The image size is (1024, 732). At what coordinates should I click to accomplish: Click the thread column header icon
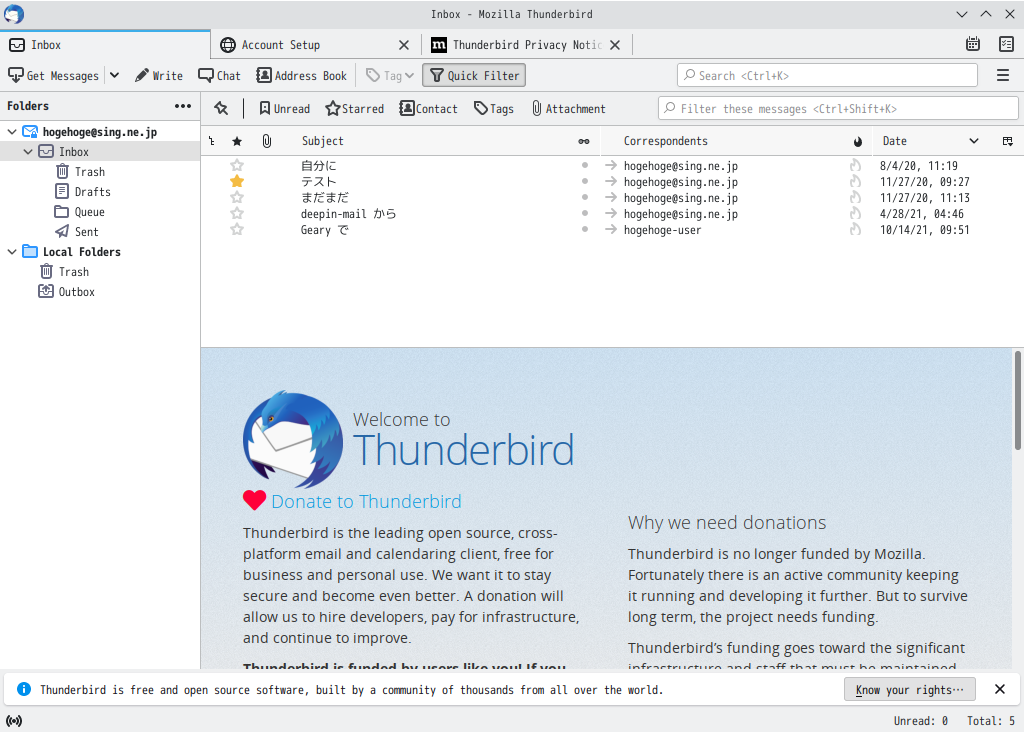pyautogui.click(x=212, y=141)
